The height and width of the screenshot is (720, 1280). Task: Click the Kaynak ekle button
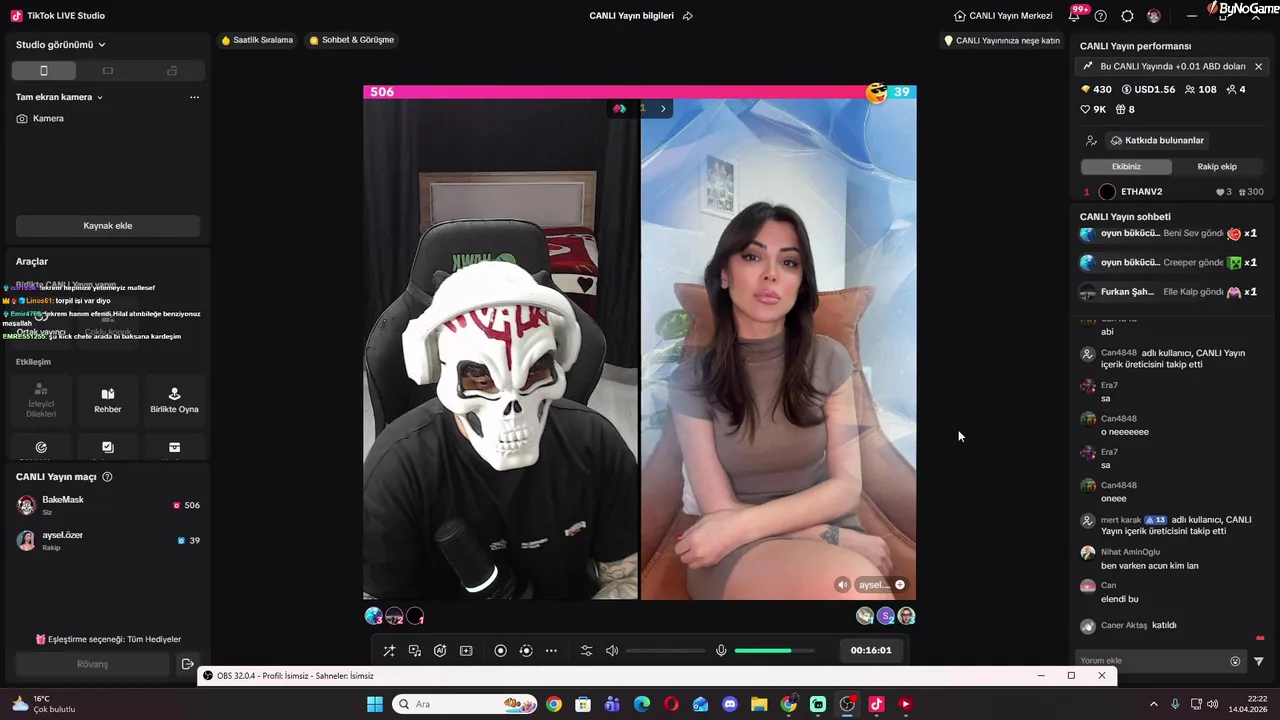coord(108,226)
